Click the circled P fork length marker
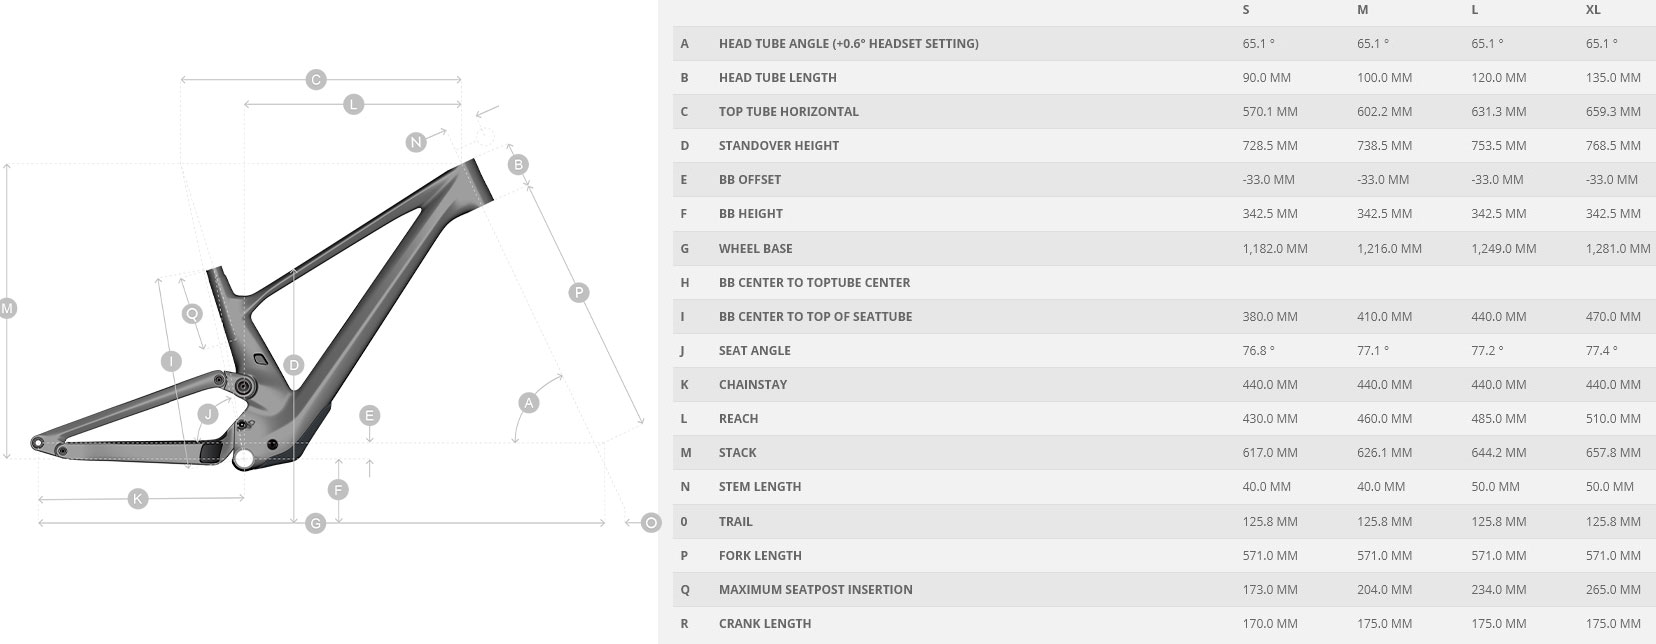This screenshot has width=1656, height=644. point(578,293)
